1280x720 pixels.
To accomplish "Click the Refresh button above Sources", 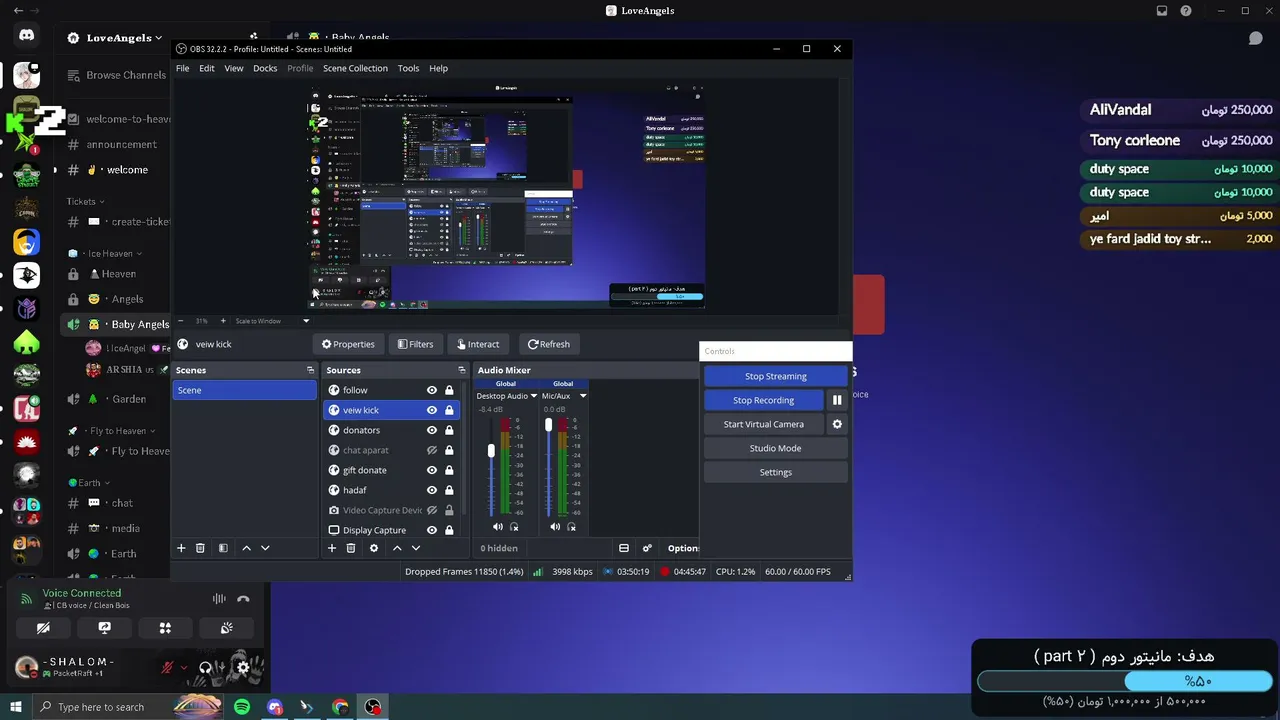I will 549,344.
